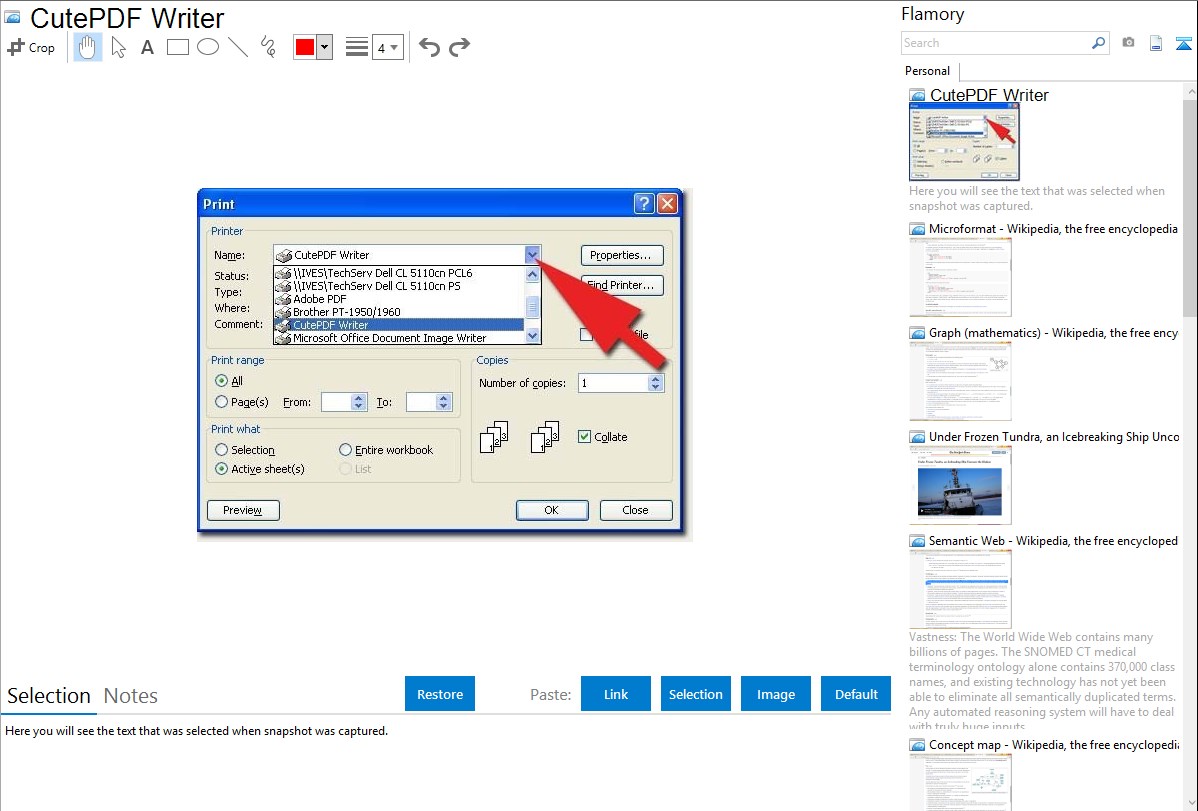
Task: Click the icon beside Concept map title
Action: (x=917, y=745)
